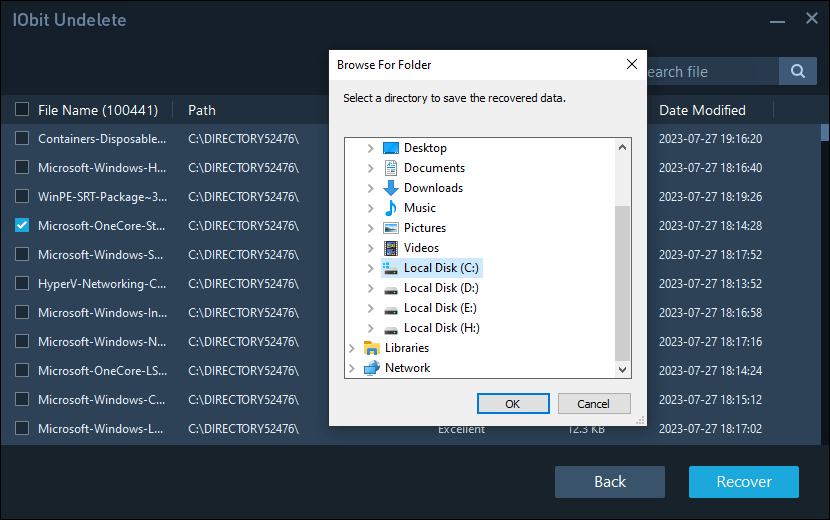Expand the Documents folder node

point(370,168)
